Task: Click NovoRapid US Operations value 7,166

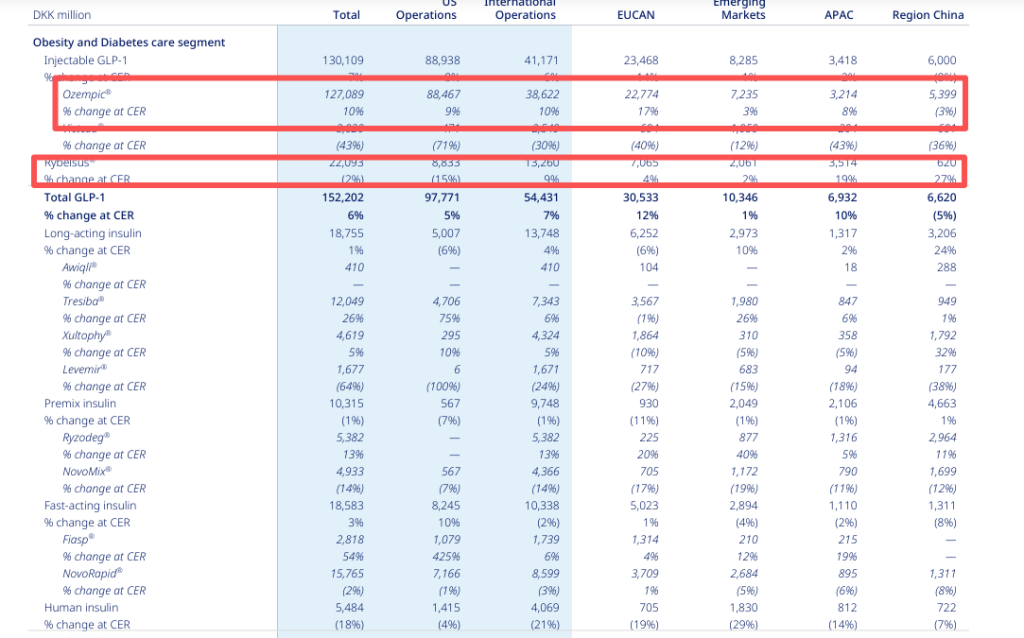Action: 447,573
